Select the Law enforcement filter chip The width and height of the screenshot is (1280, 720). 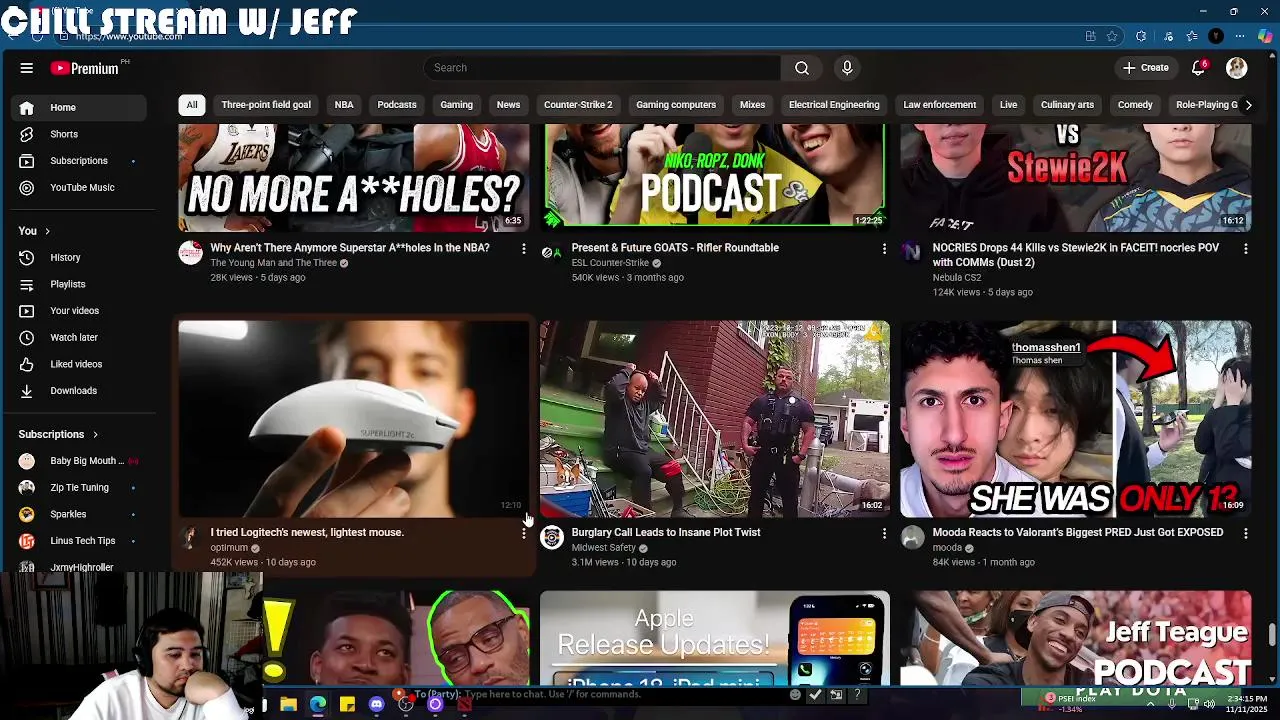tap(940, 105)
